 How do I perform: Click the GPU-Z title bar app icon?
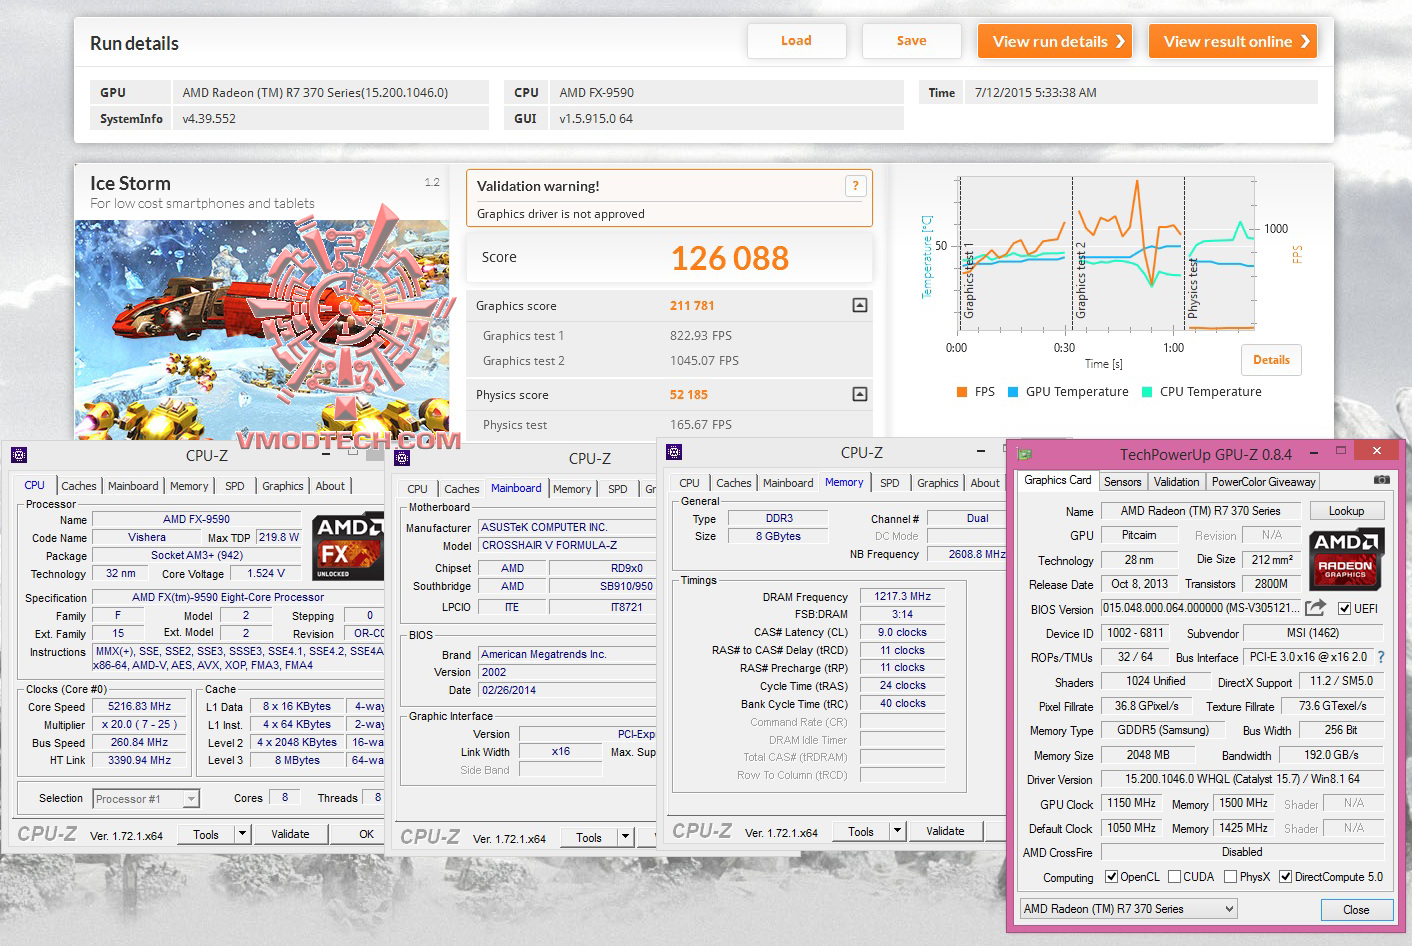coord(1023,454)
